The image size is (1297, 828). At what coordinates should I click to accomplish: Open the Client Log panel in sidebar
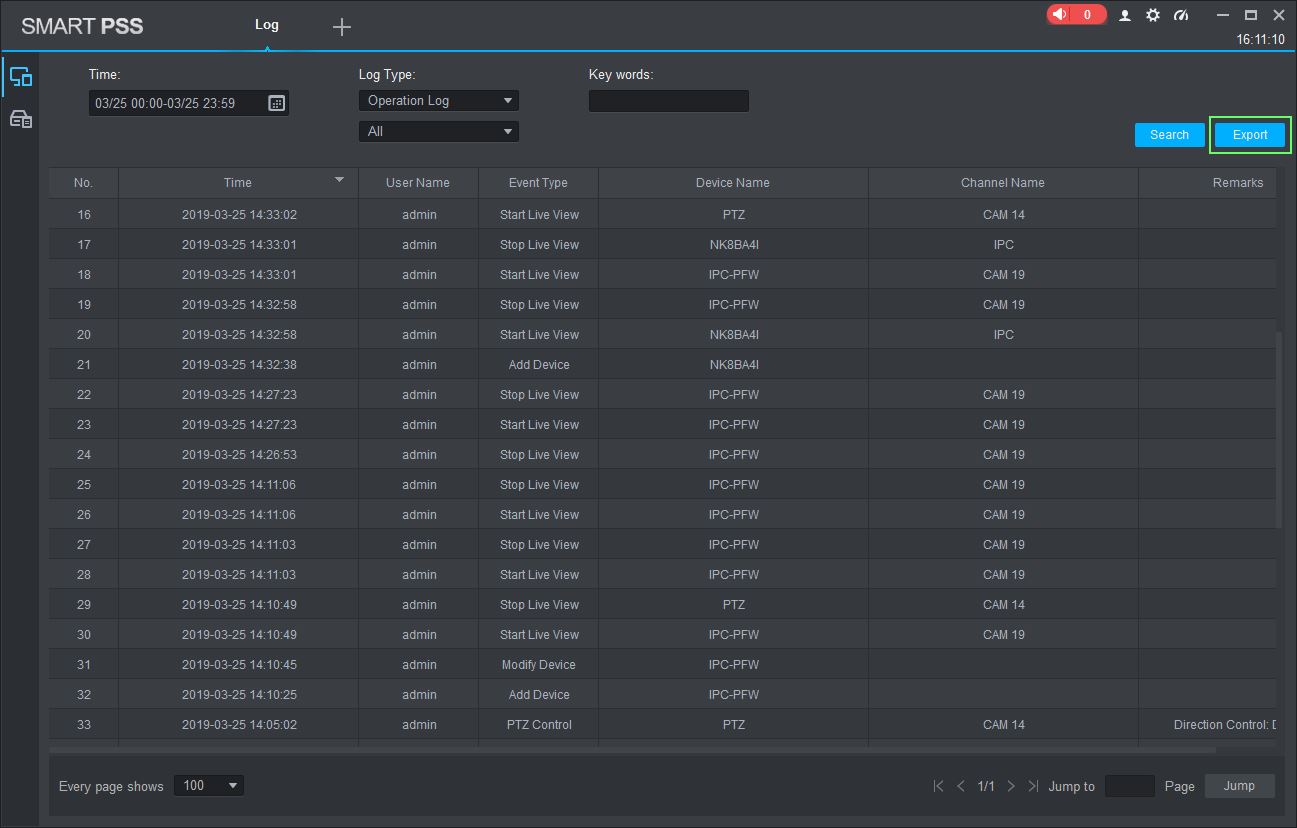[x=20, y=76]
